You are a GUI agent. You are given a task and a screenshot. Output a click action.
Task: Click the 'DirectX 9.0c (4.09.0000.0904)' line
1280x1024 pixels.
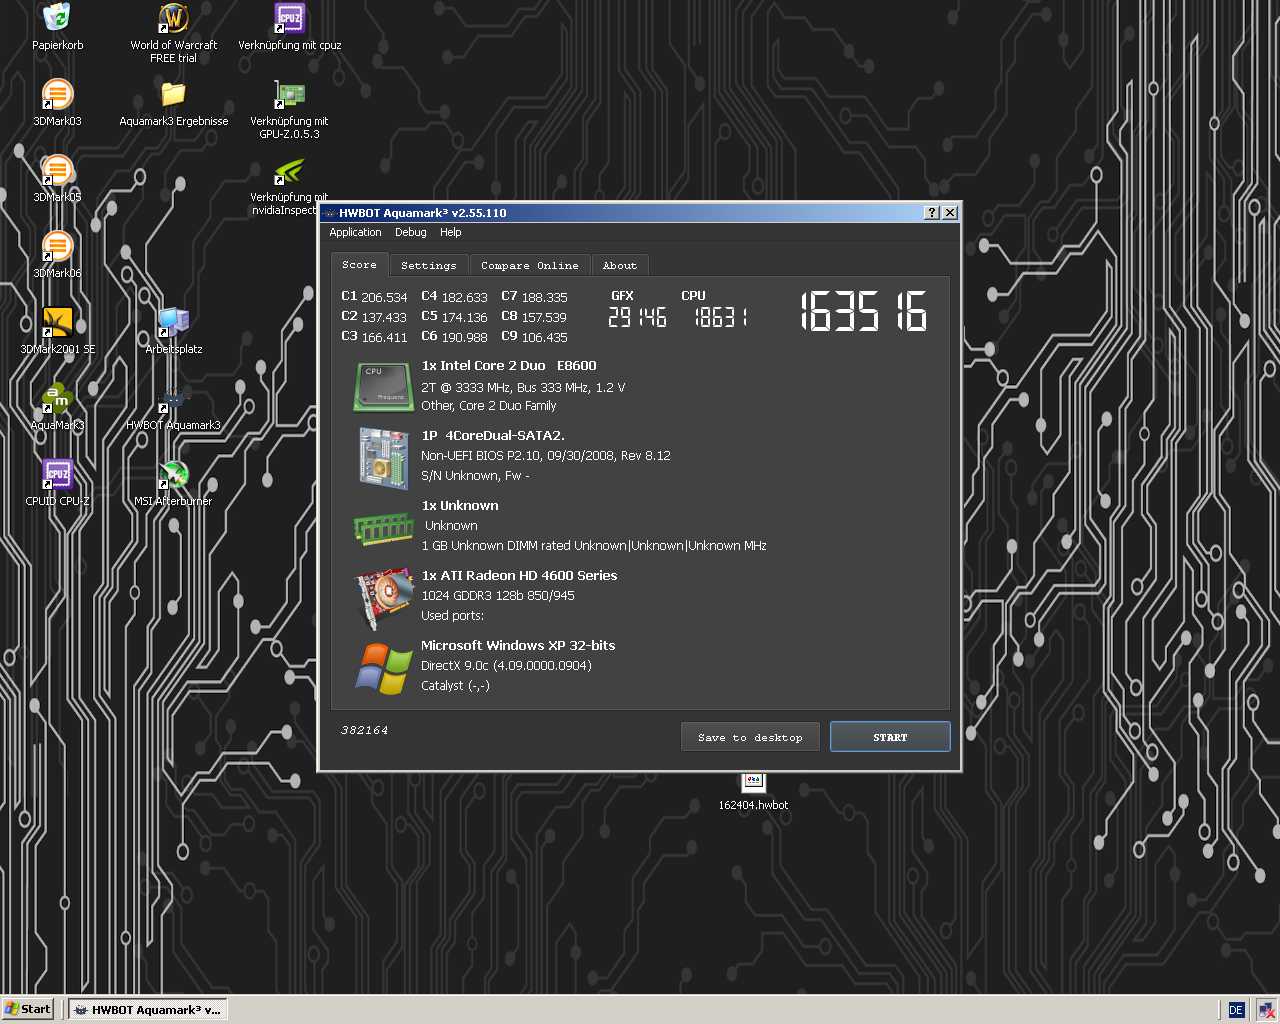click(x=506, y=666)
